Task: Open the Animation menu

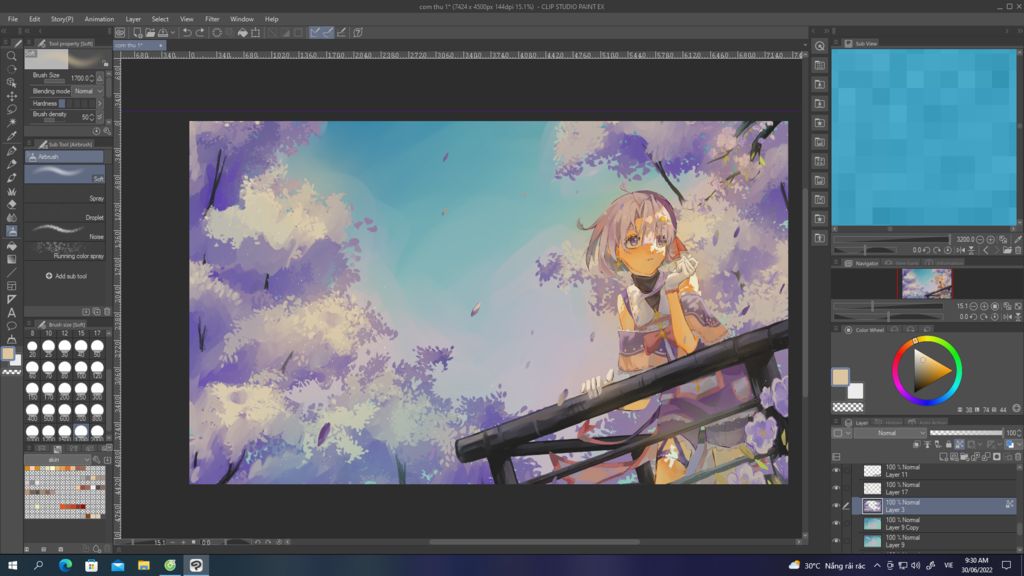Action: point(99,19)
